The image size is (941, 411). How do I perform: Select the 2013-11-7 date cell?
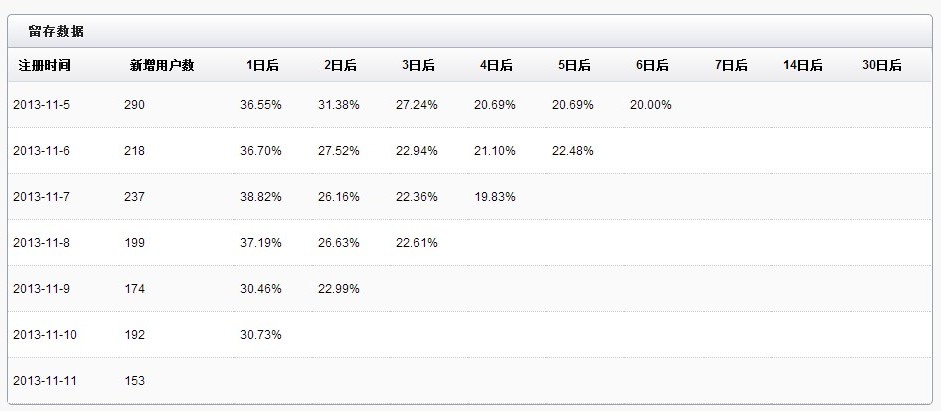point(42,197)
